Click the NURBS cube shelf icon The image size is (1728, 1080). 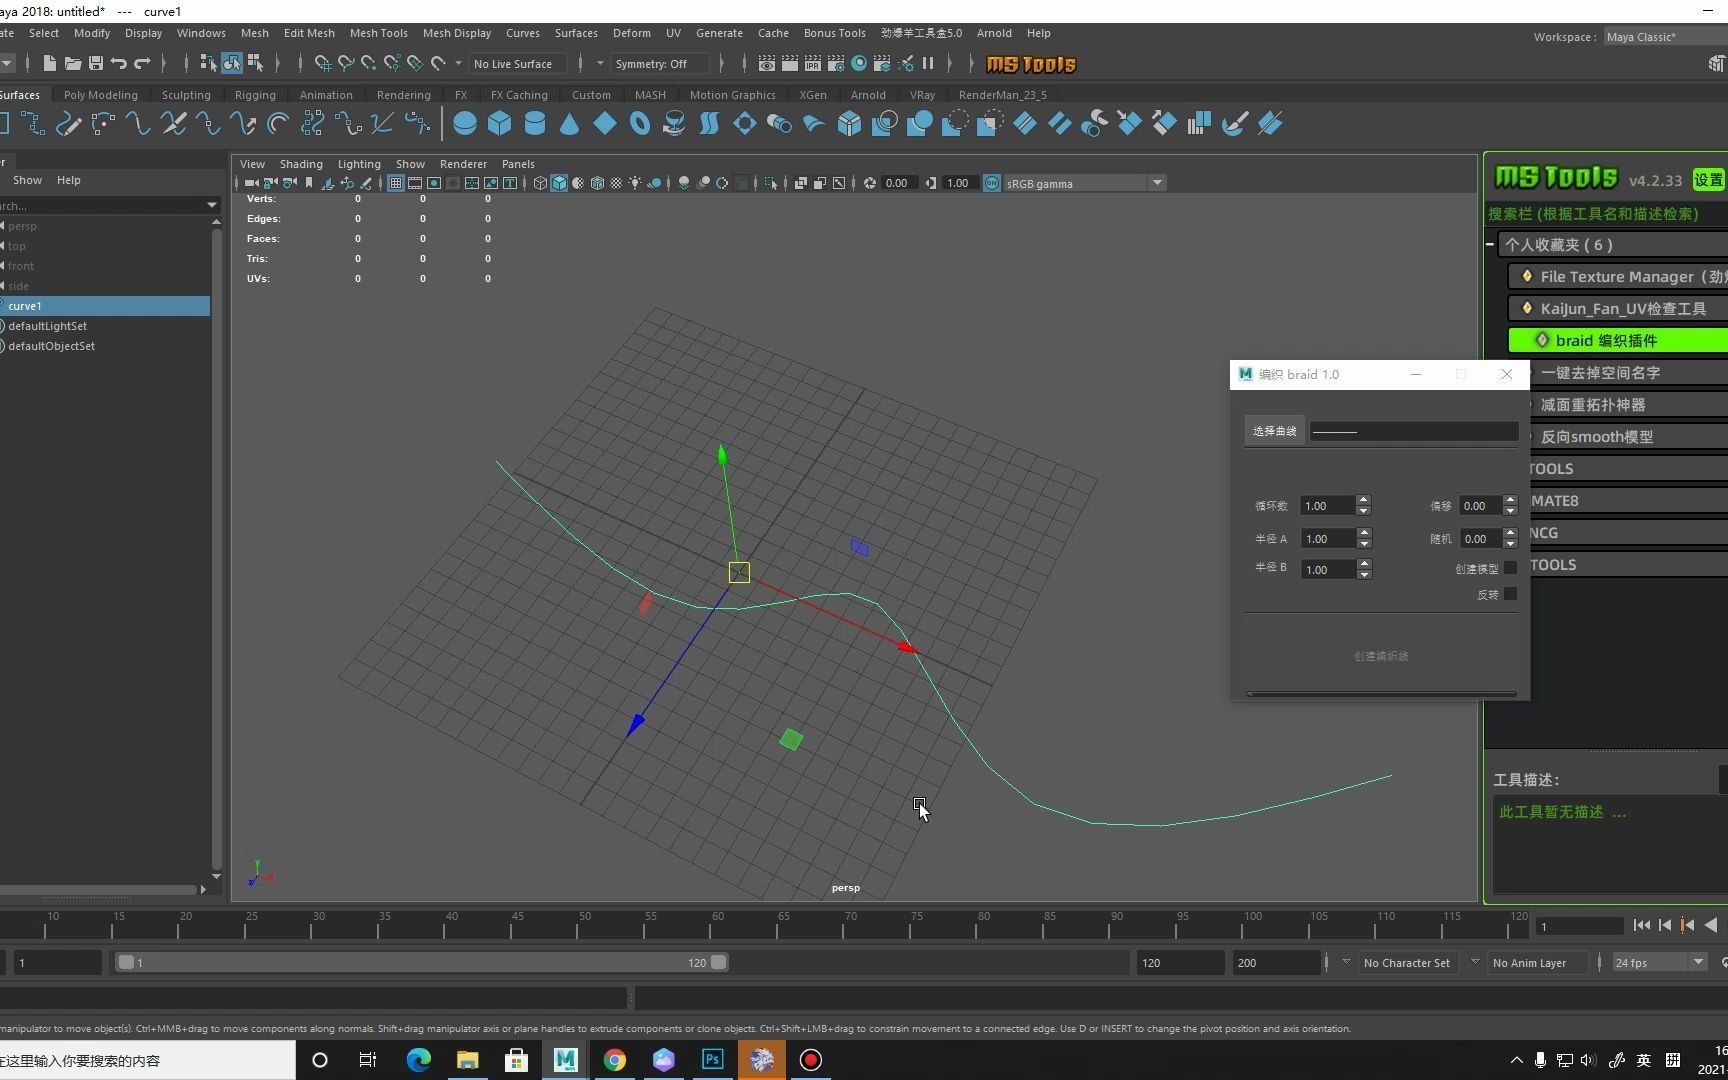[x=499, y=124]
